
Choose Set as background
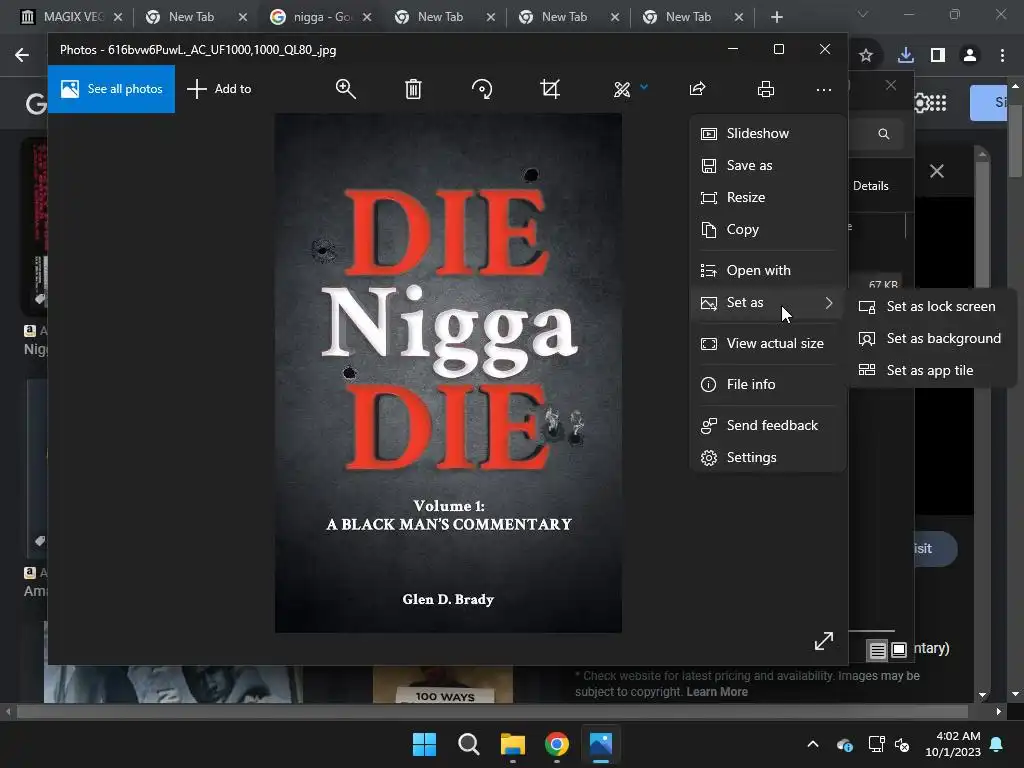[x=932, y=338]
